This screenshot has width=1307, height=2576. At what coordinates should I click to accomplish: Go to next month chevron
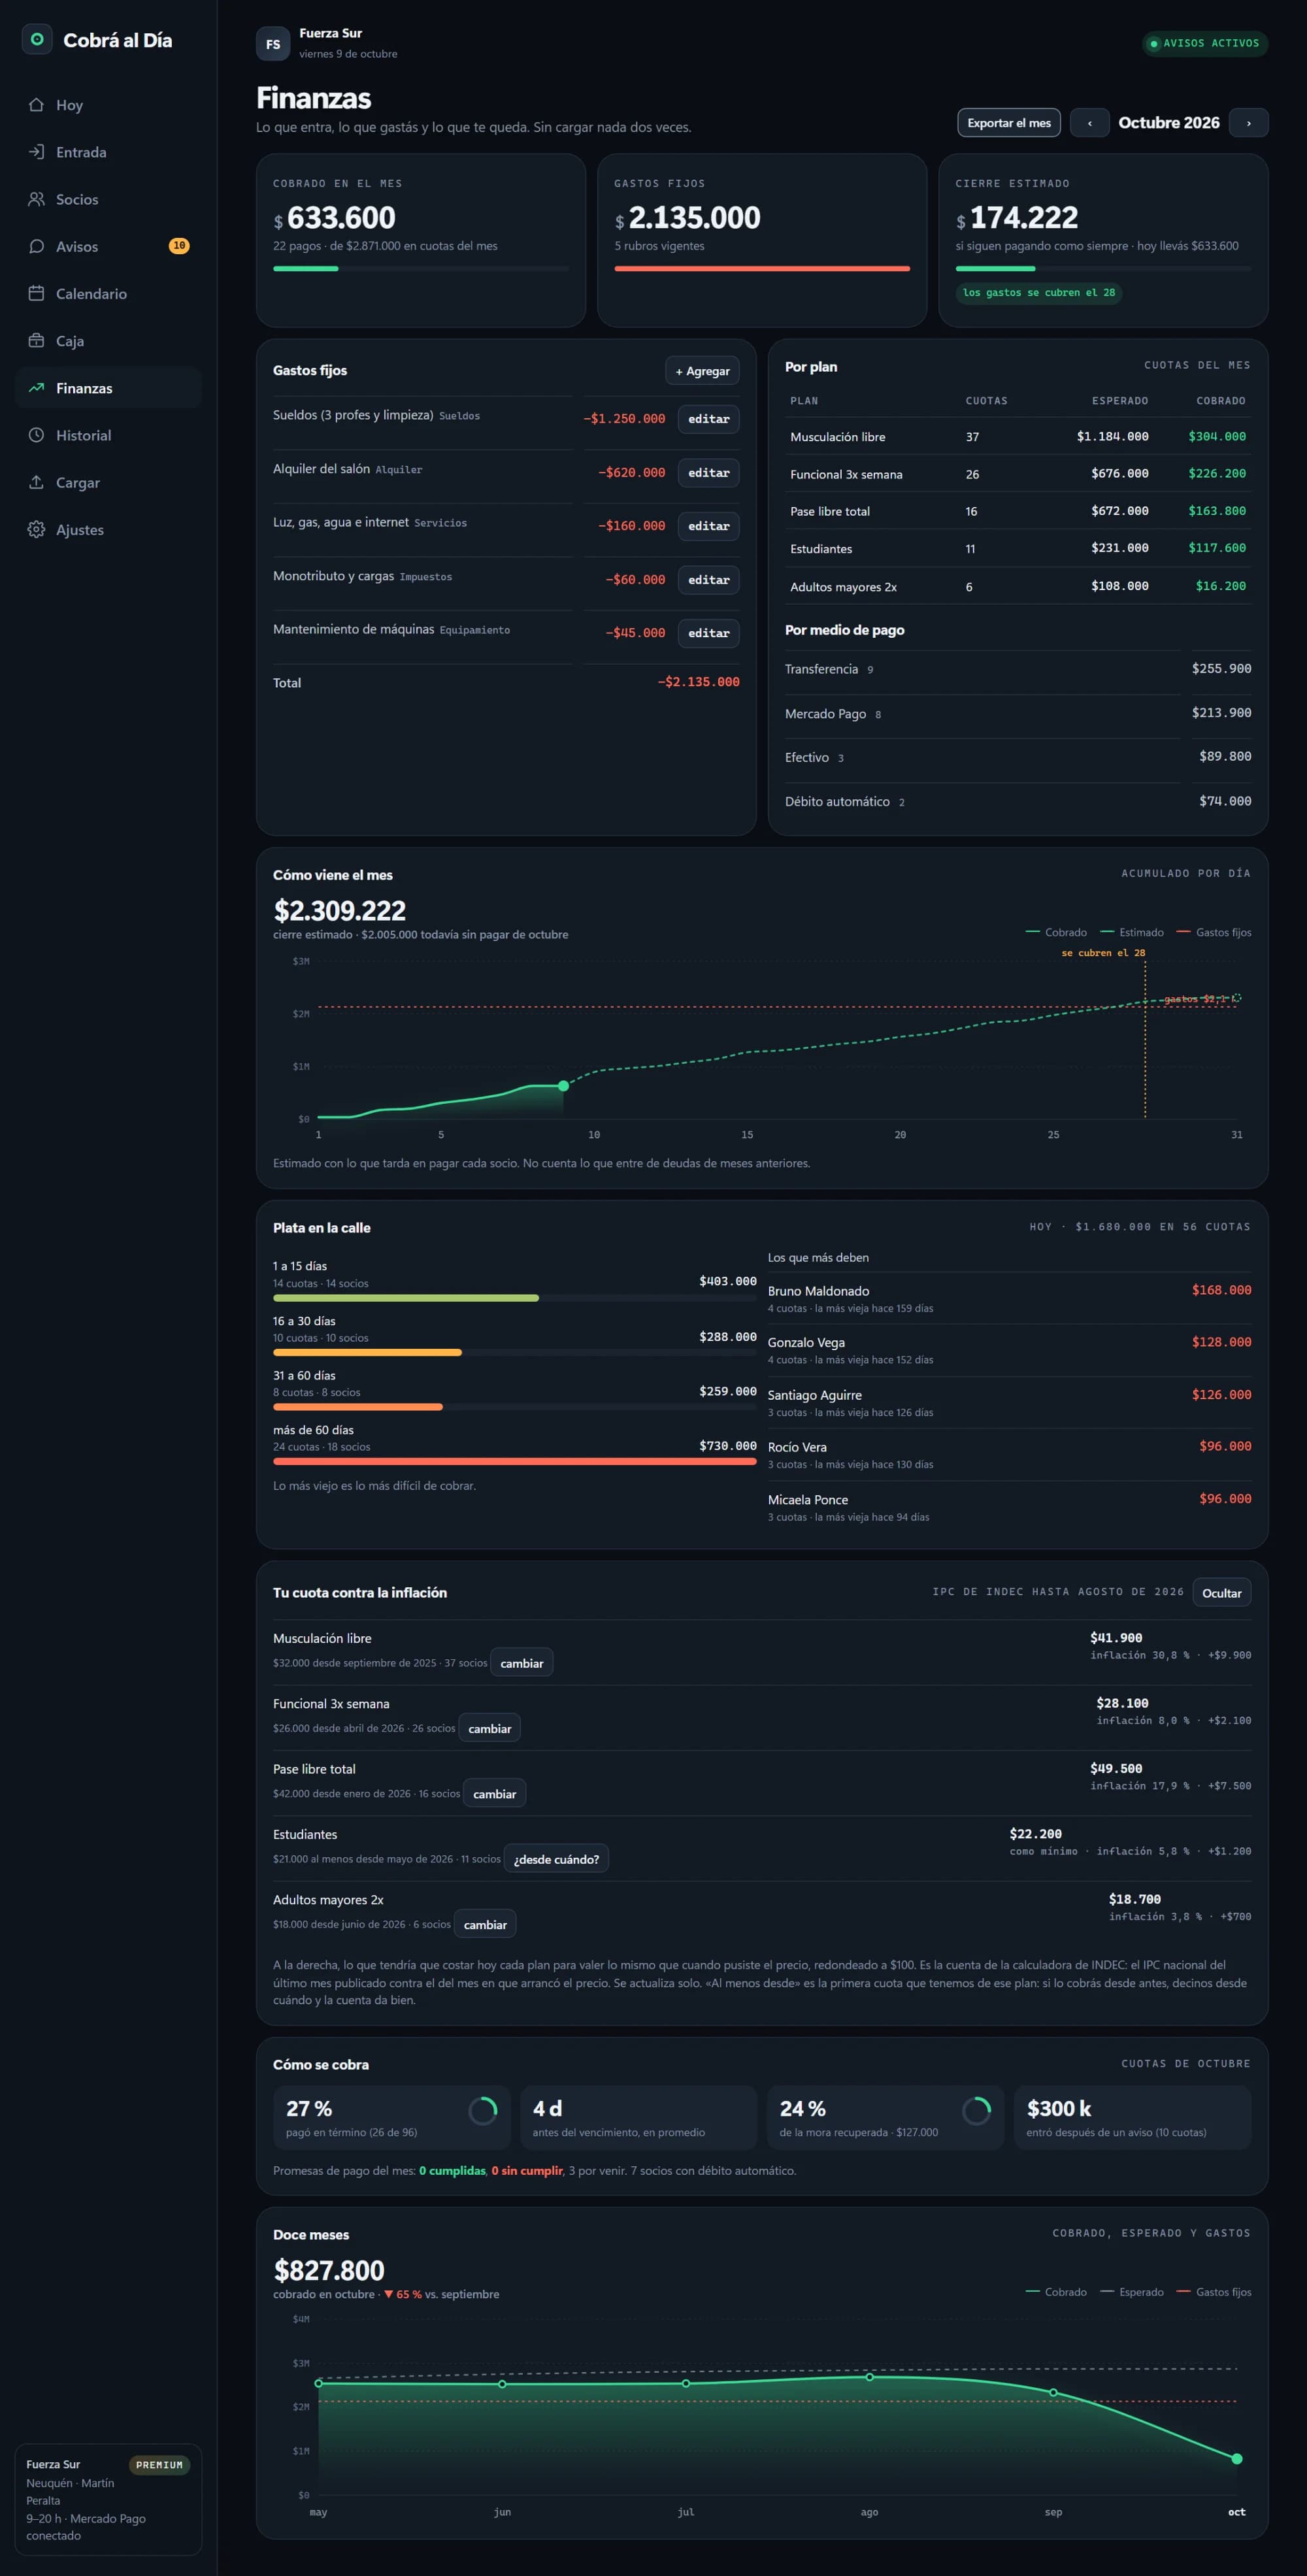1248,123
